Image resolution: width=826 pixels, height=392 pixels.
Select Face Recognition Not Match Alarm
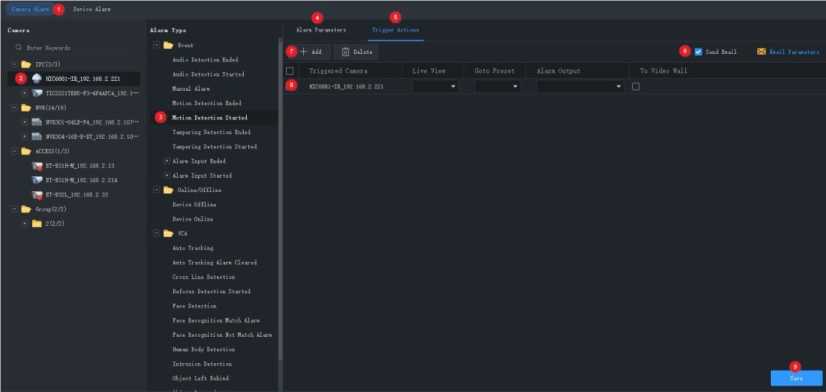[222, 335]
